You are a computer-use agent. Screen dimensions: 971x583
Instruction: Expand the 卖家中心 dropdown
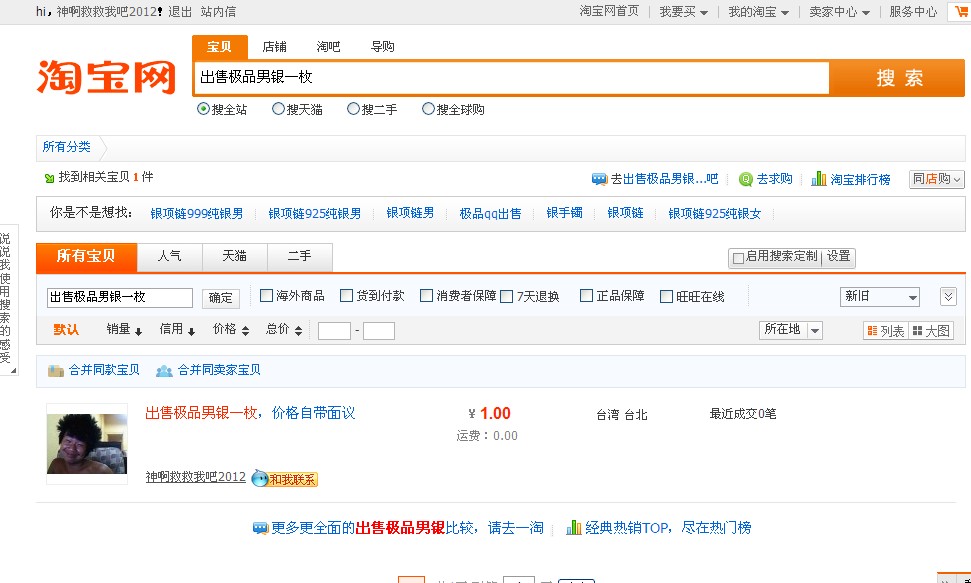click(x=840, y=12)
